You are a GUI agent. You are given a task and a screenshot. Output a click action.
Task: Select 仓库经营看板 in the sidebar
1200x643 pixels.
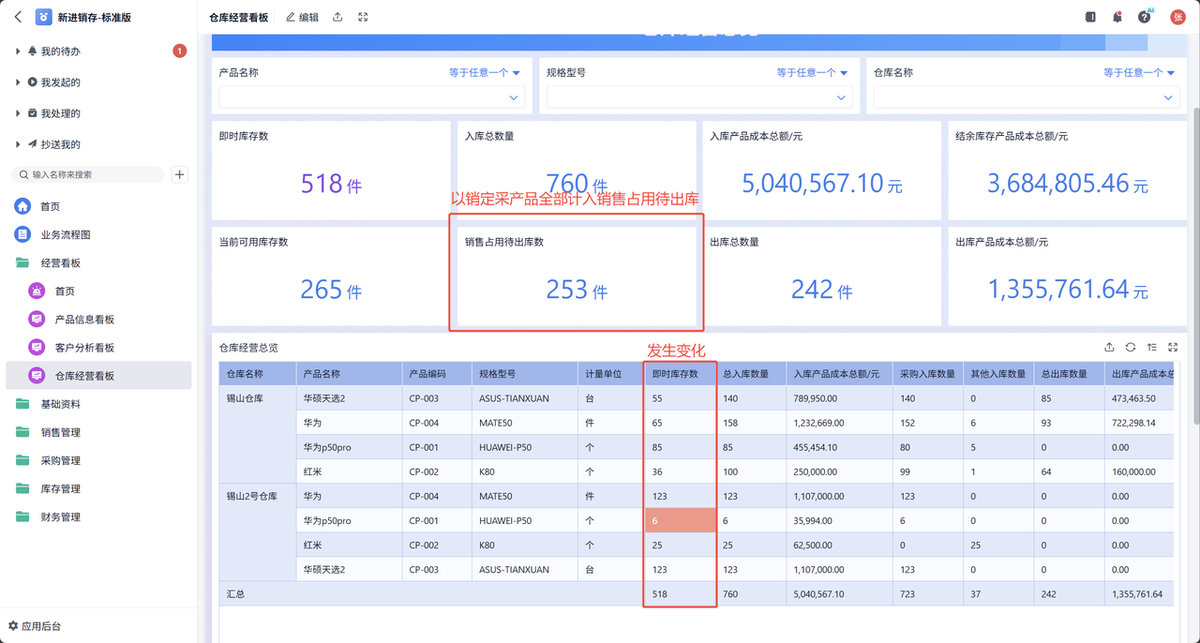97,375
